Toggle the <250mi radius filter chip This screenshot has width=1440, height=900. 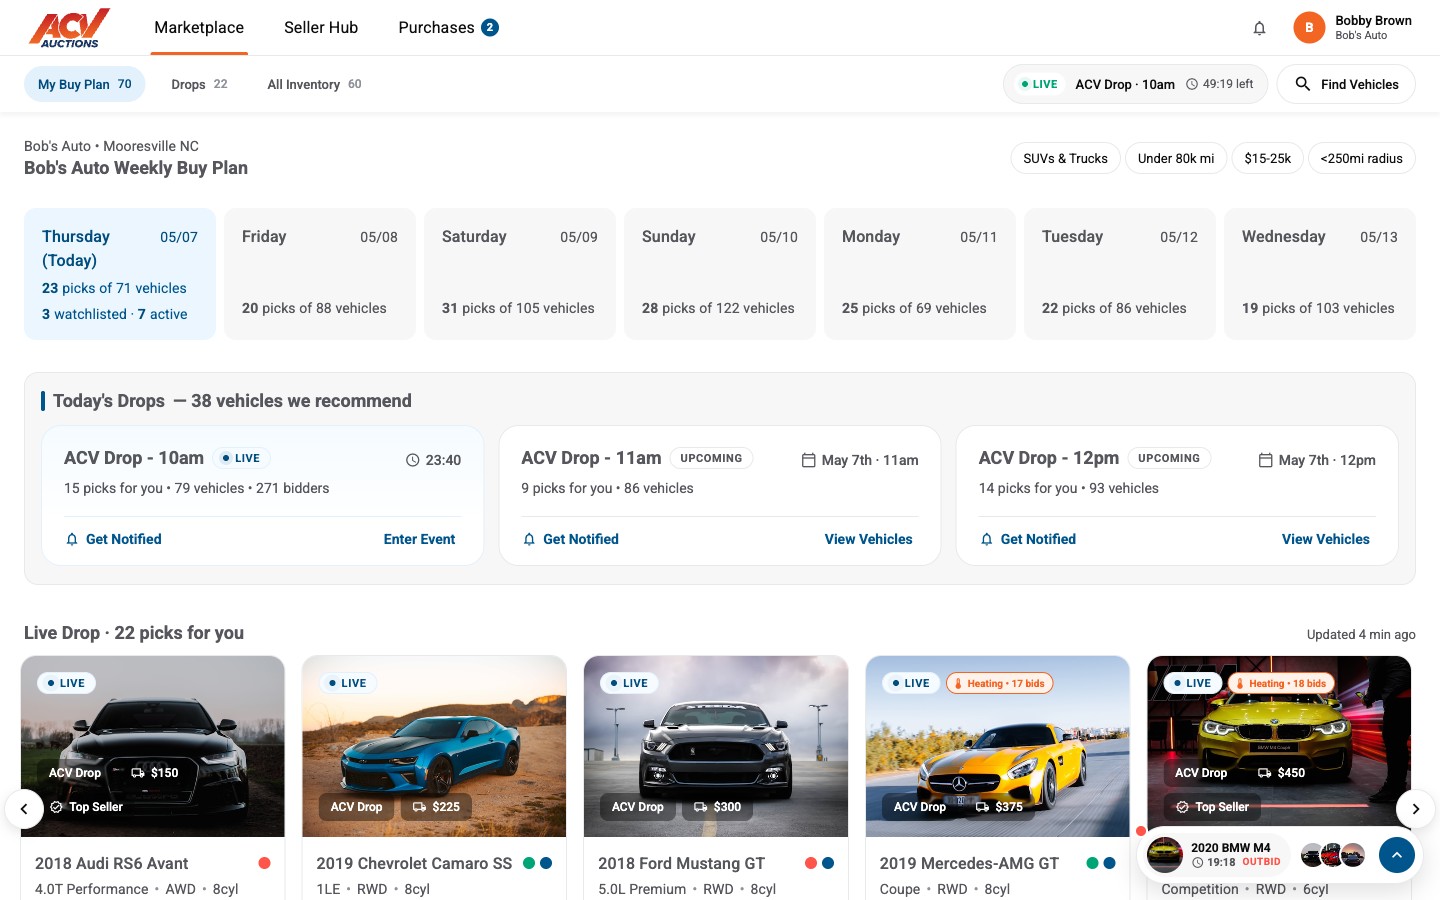click(1361, 158)
